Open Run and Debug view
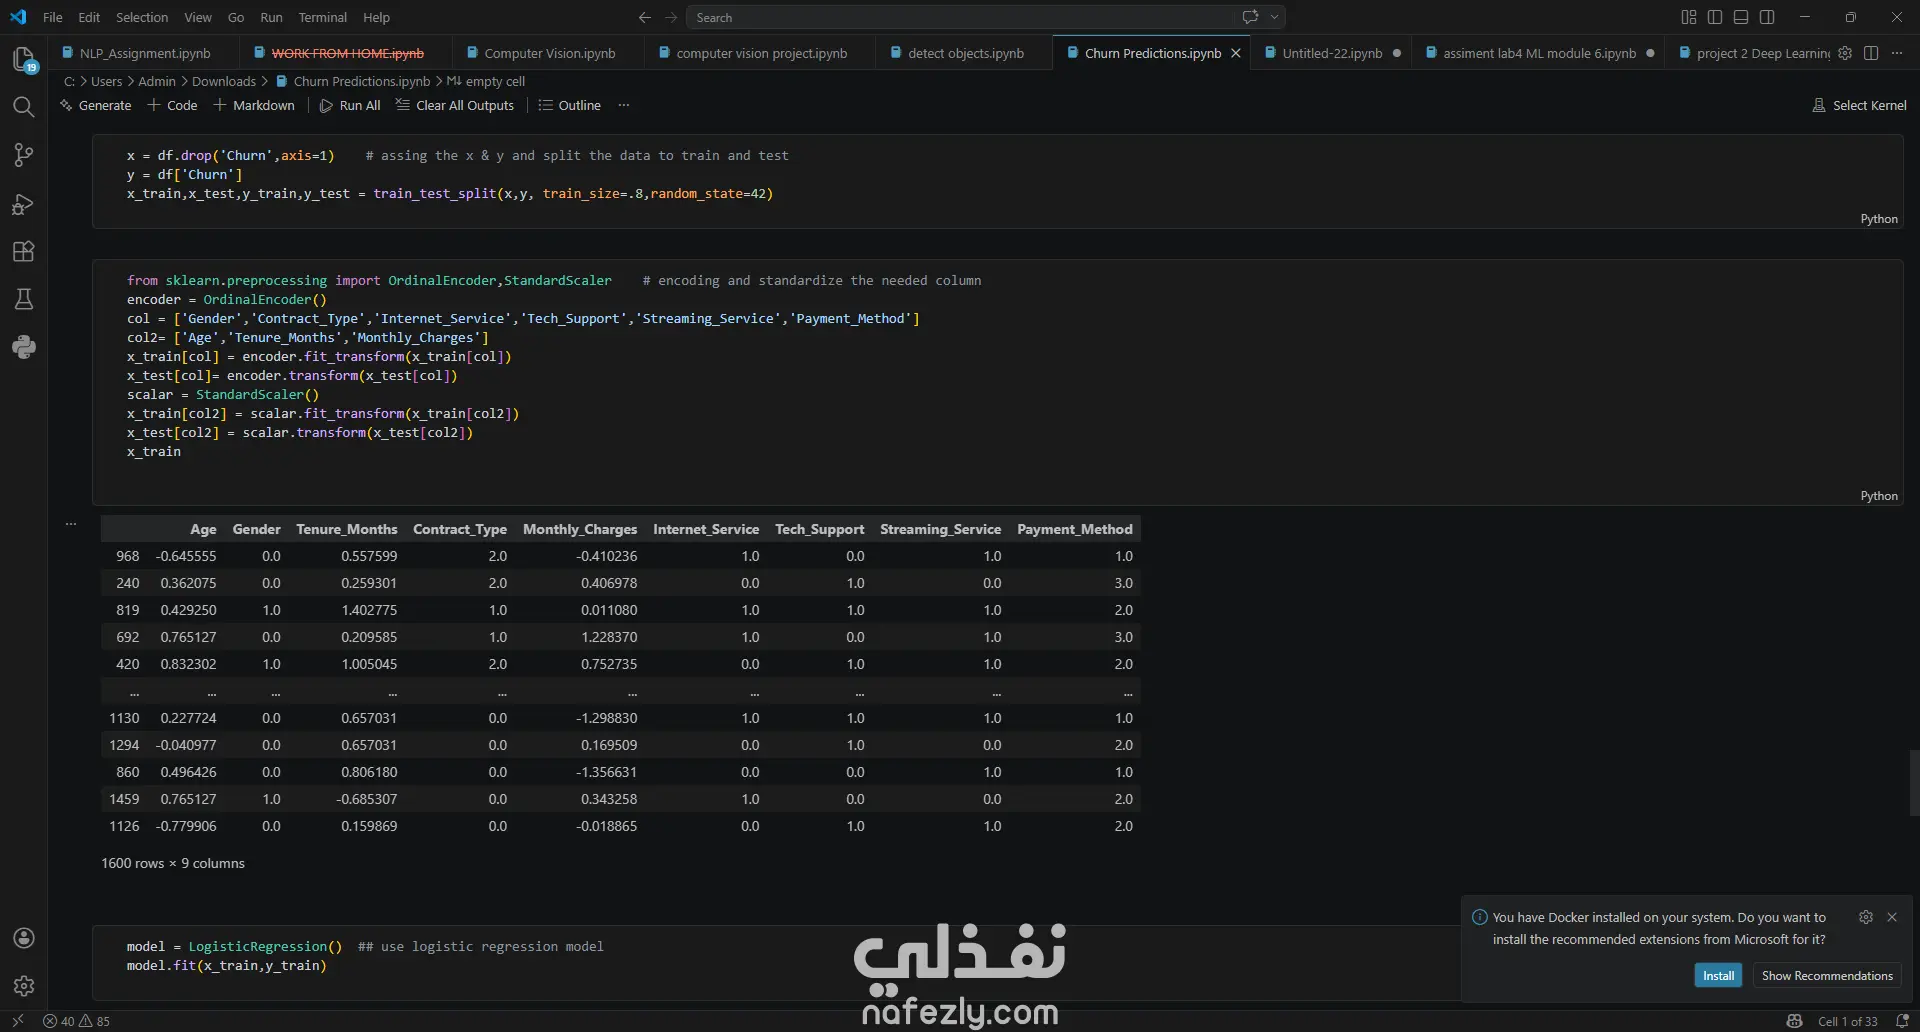The height and width of the screenshot is (1032, 1920). 24,204
